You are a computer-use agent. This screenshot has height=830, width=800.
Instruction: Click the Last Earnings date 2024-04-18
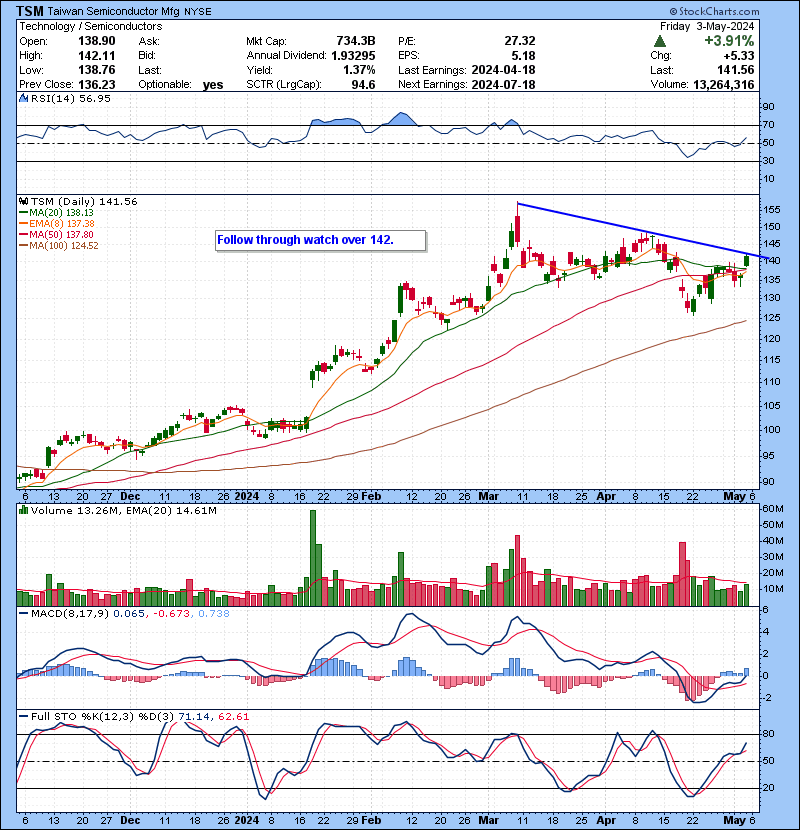tap(503, 70)
